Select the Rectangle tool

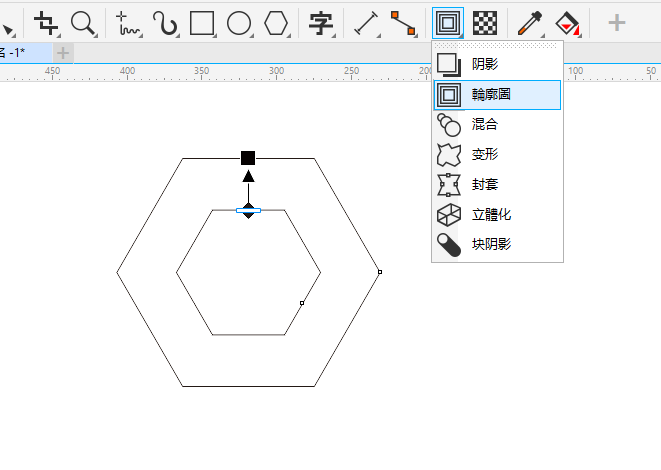pos(202,23)
